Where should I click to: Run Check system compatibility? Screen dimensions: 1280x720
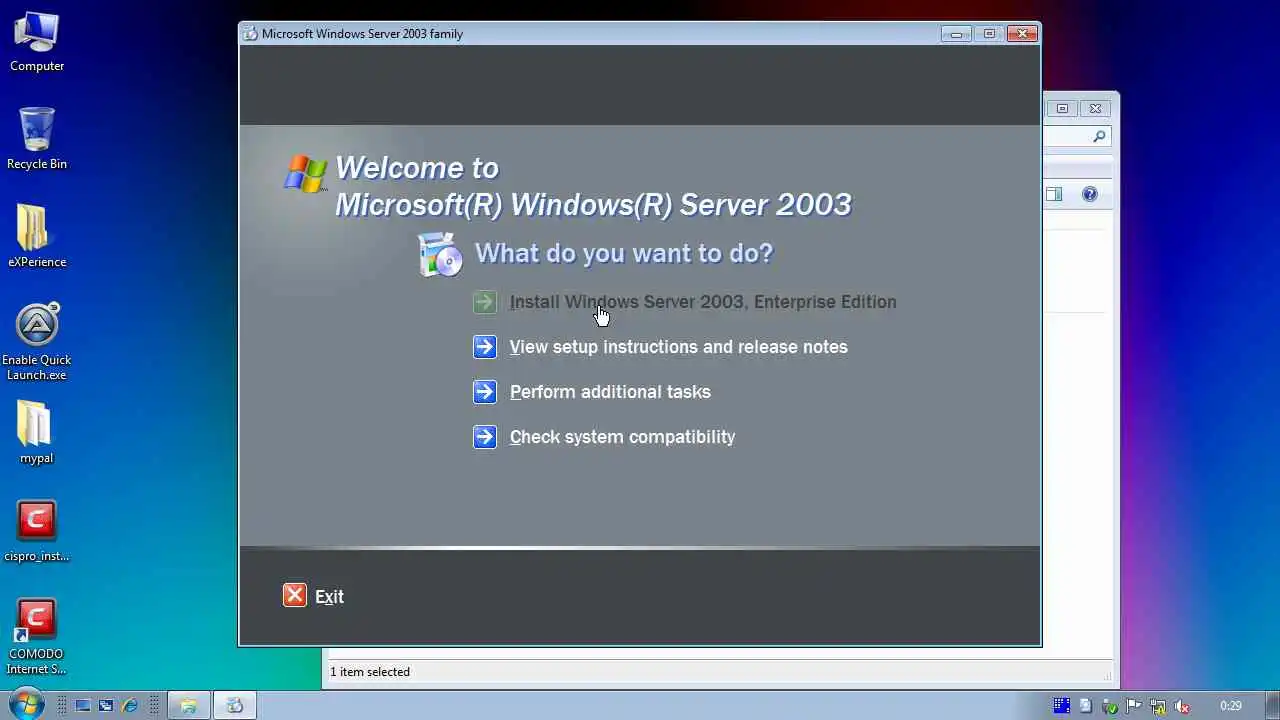click(x=622, y=437)
